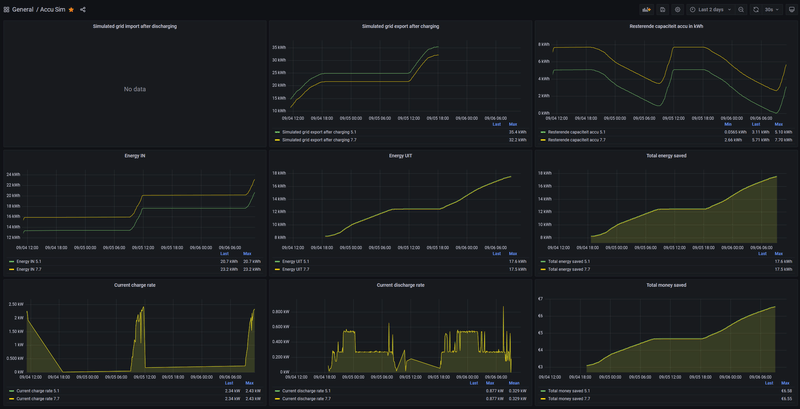Open the Current charge rate panel menu
Image resolution: width=800 pixels, height=409 pixels.
(x=135, y=285)
